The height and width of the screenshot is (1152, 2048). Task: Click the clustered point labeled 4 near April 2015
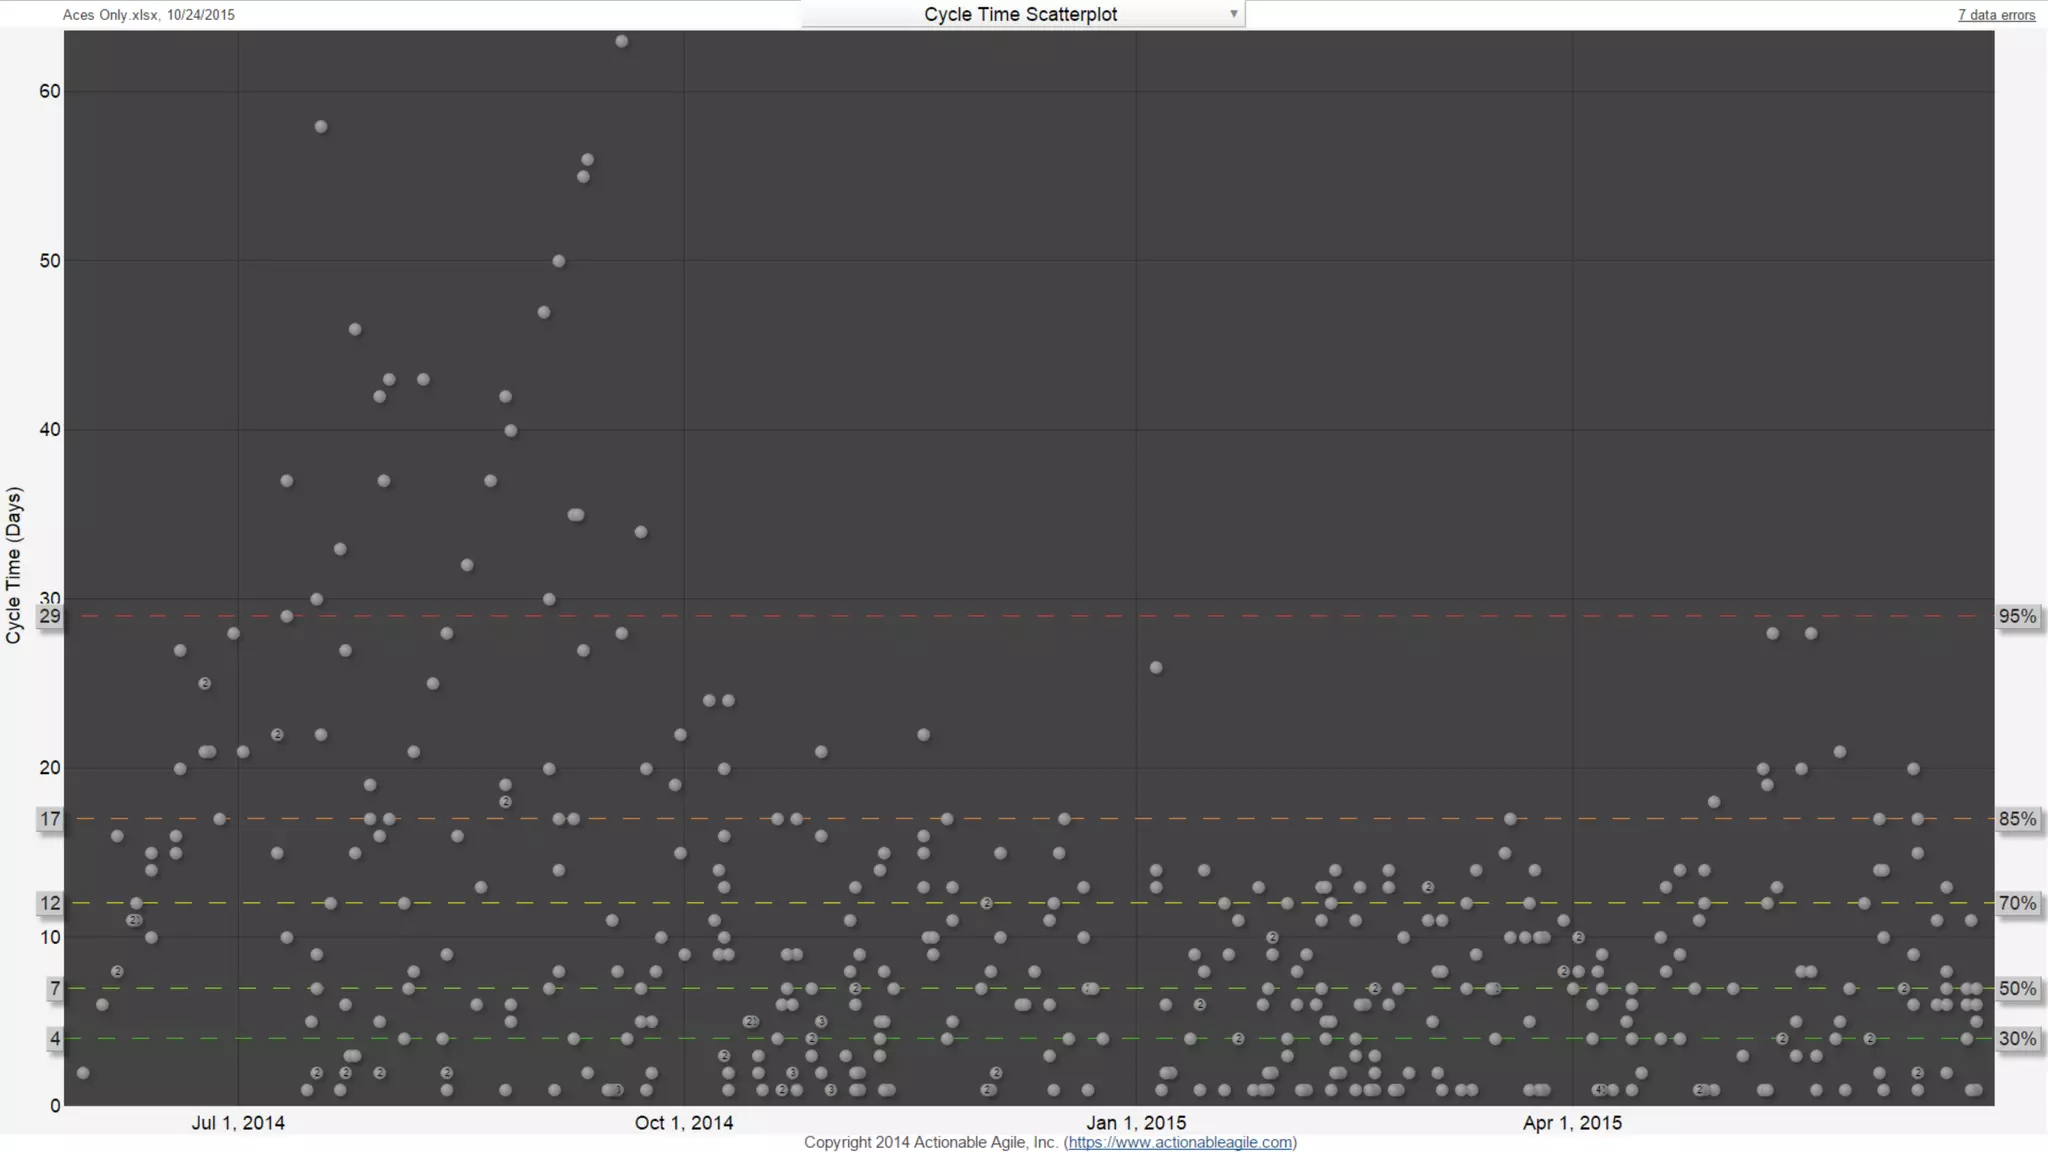[1600, 1090]
